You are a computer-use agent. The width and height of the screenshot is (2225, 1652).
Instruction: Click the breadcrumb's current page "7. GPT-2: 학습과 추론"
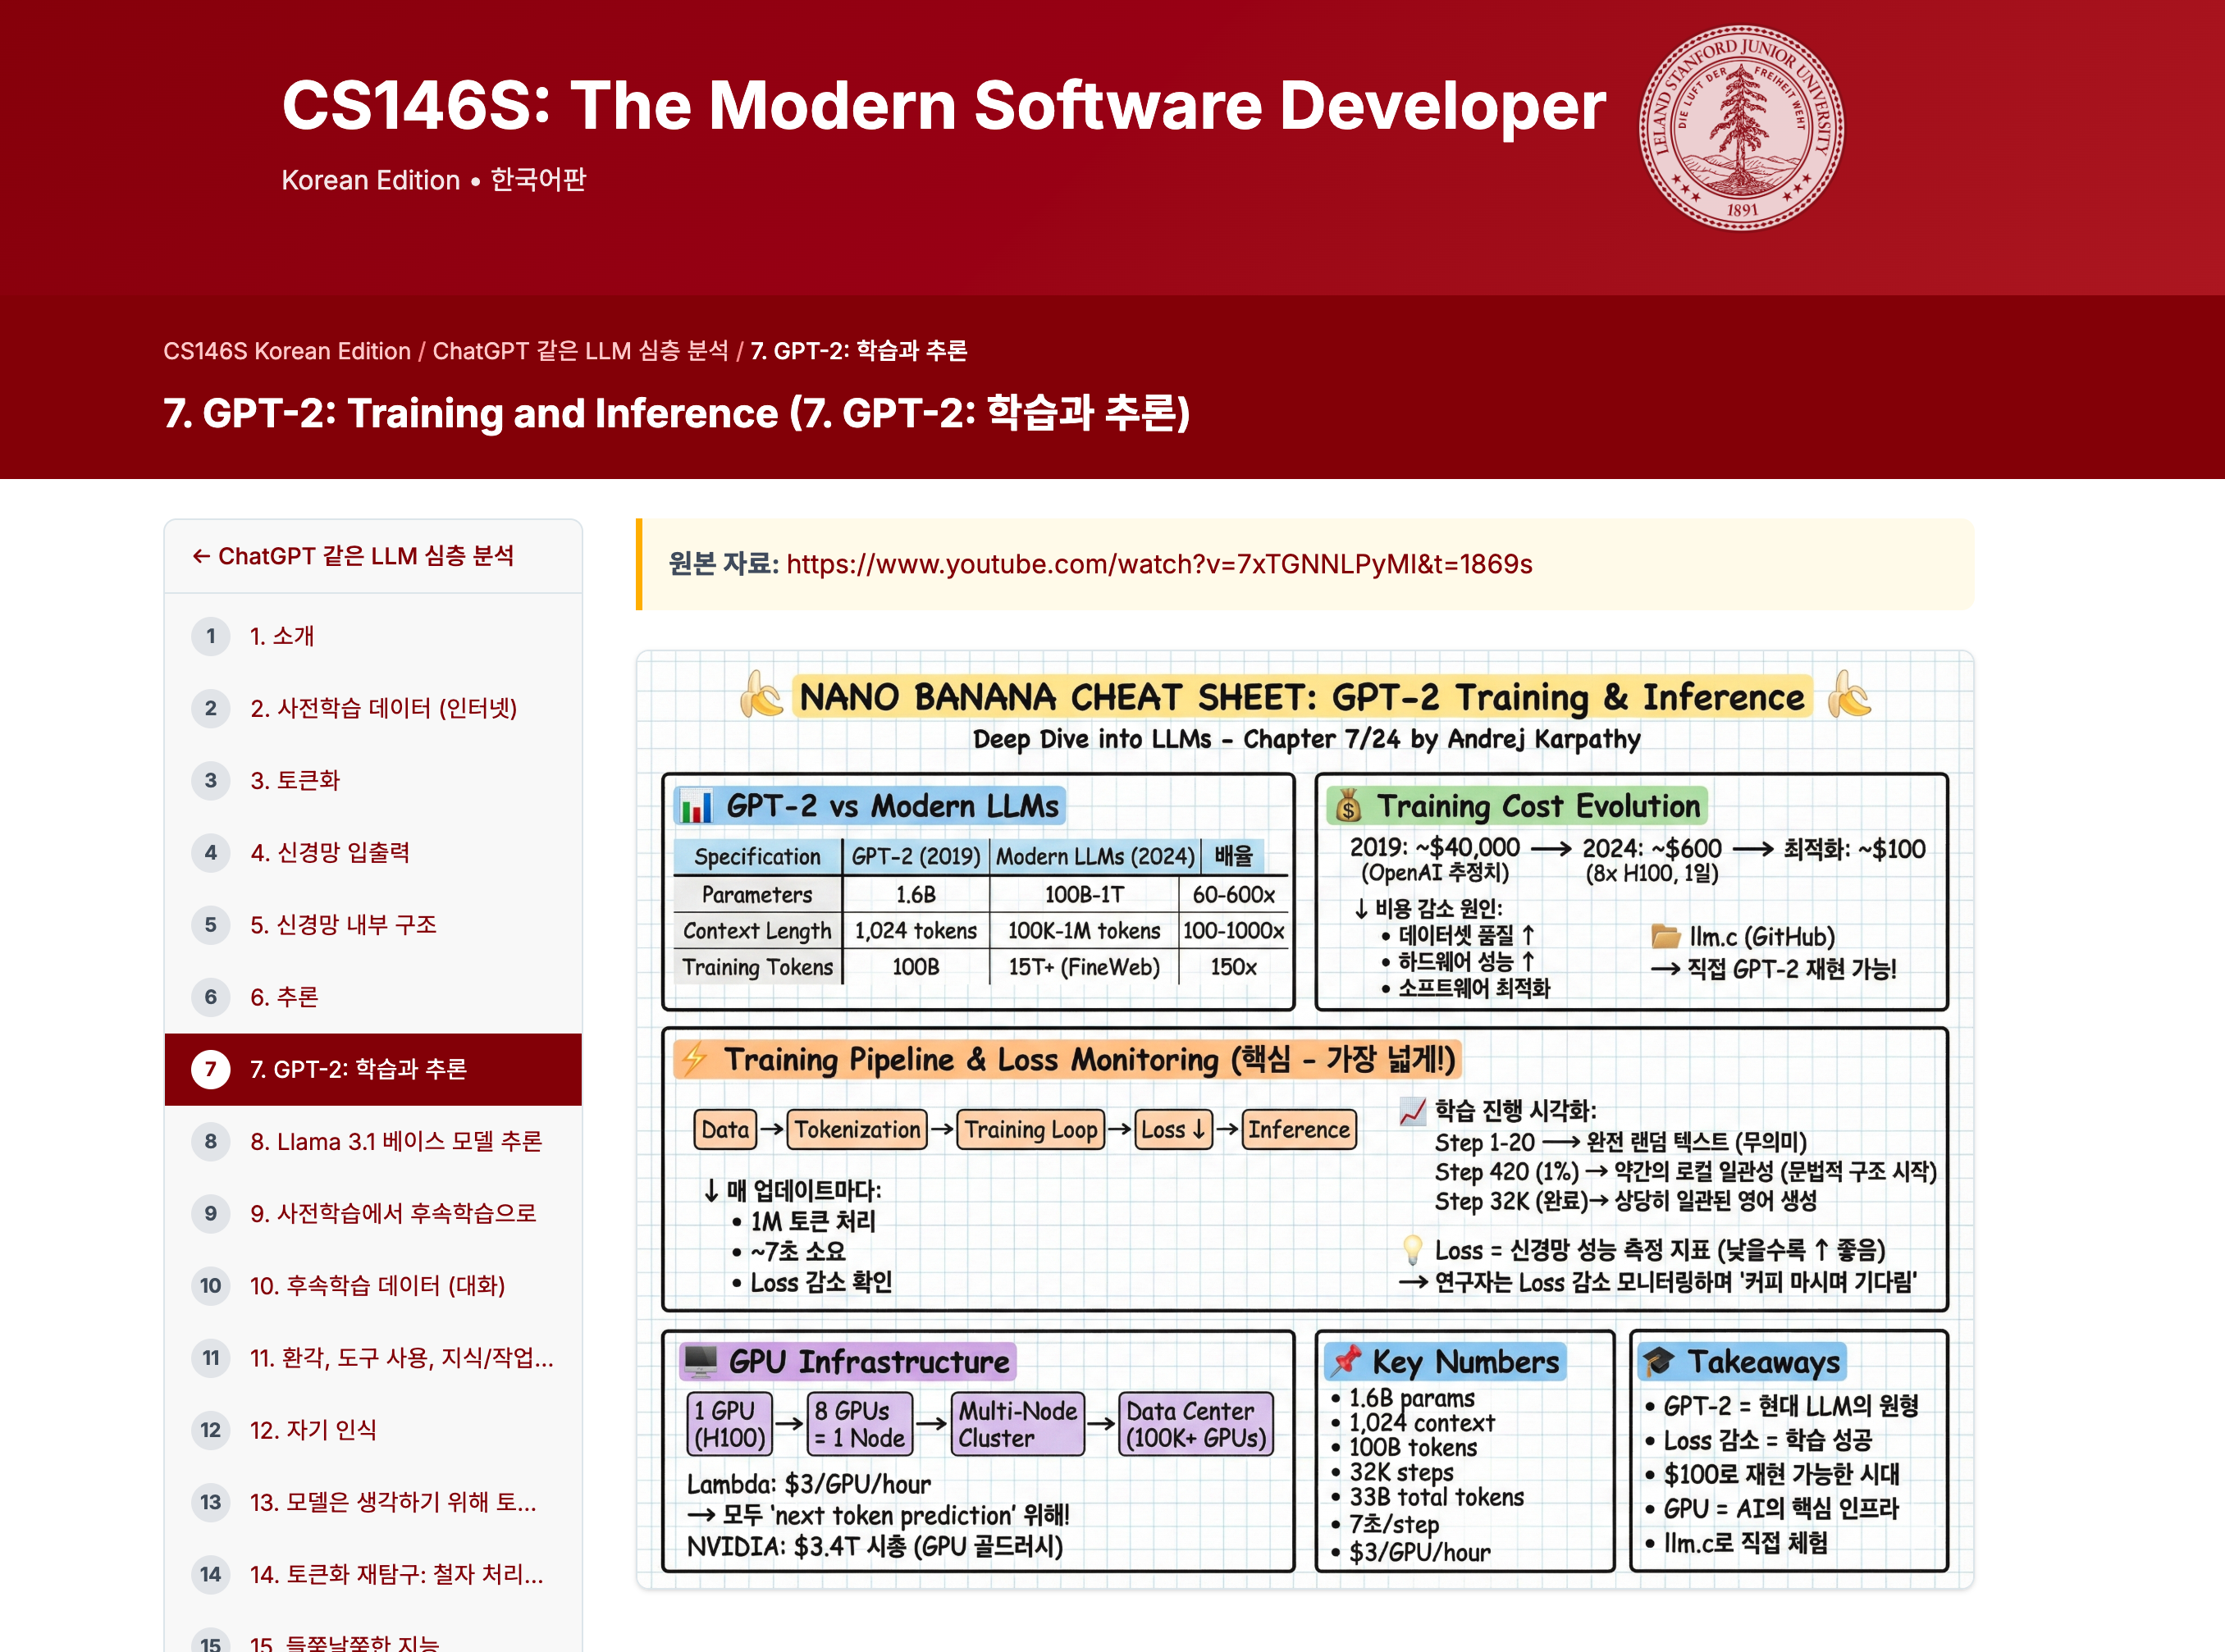pyautogui.click(x=859, y=351)
